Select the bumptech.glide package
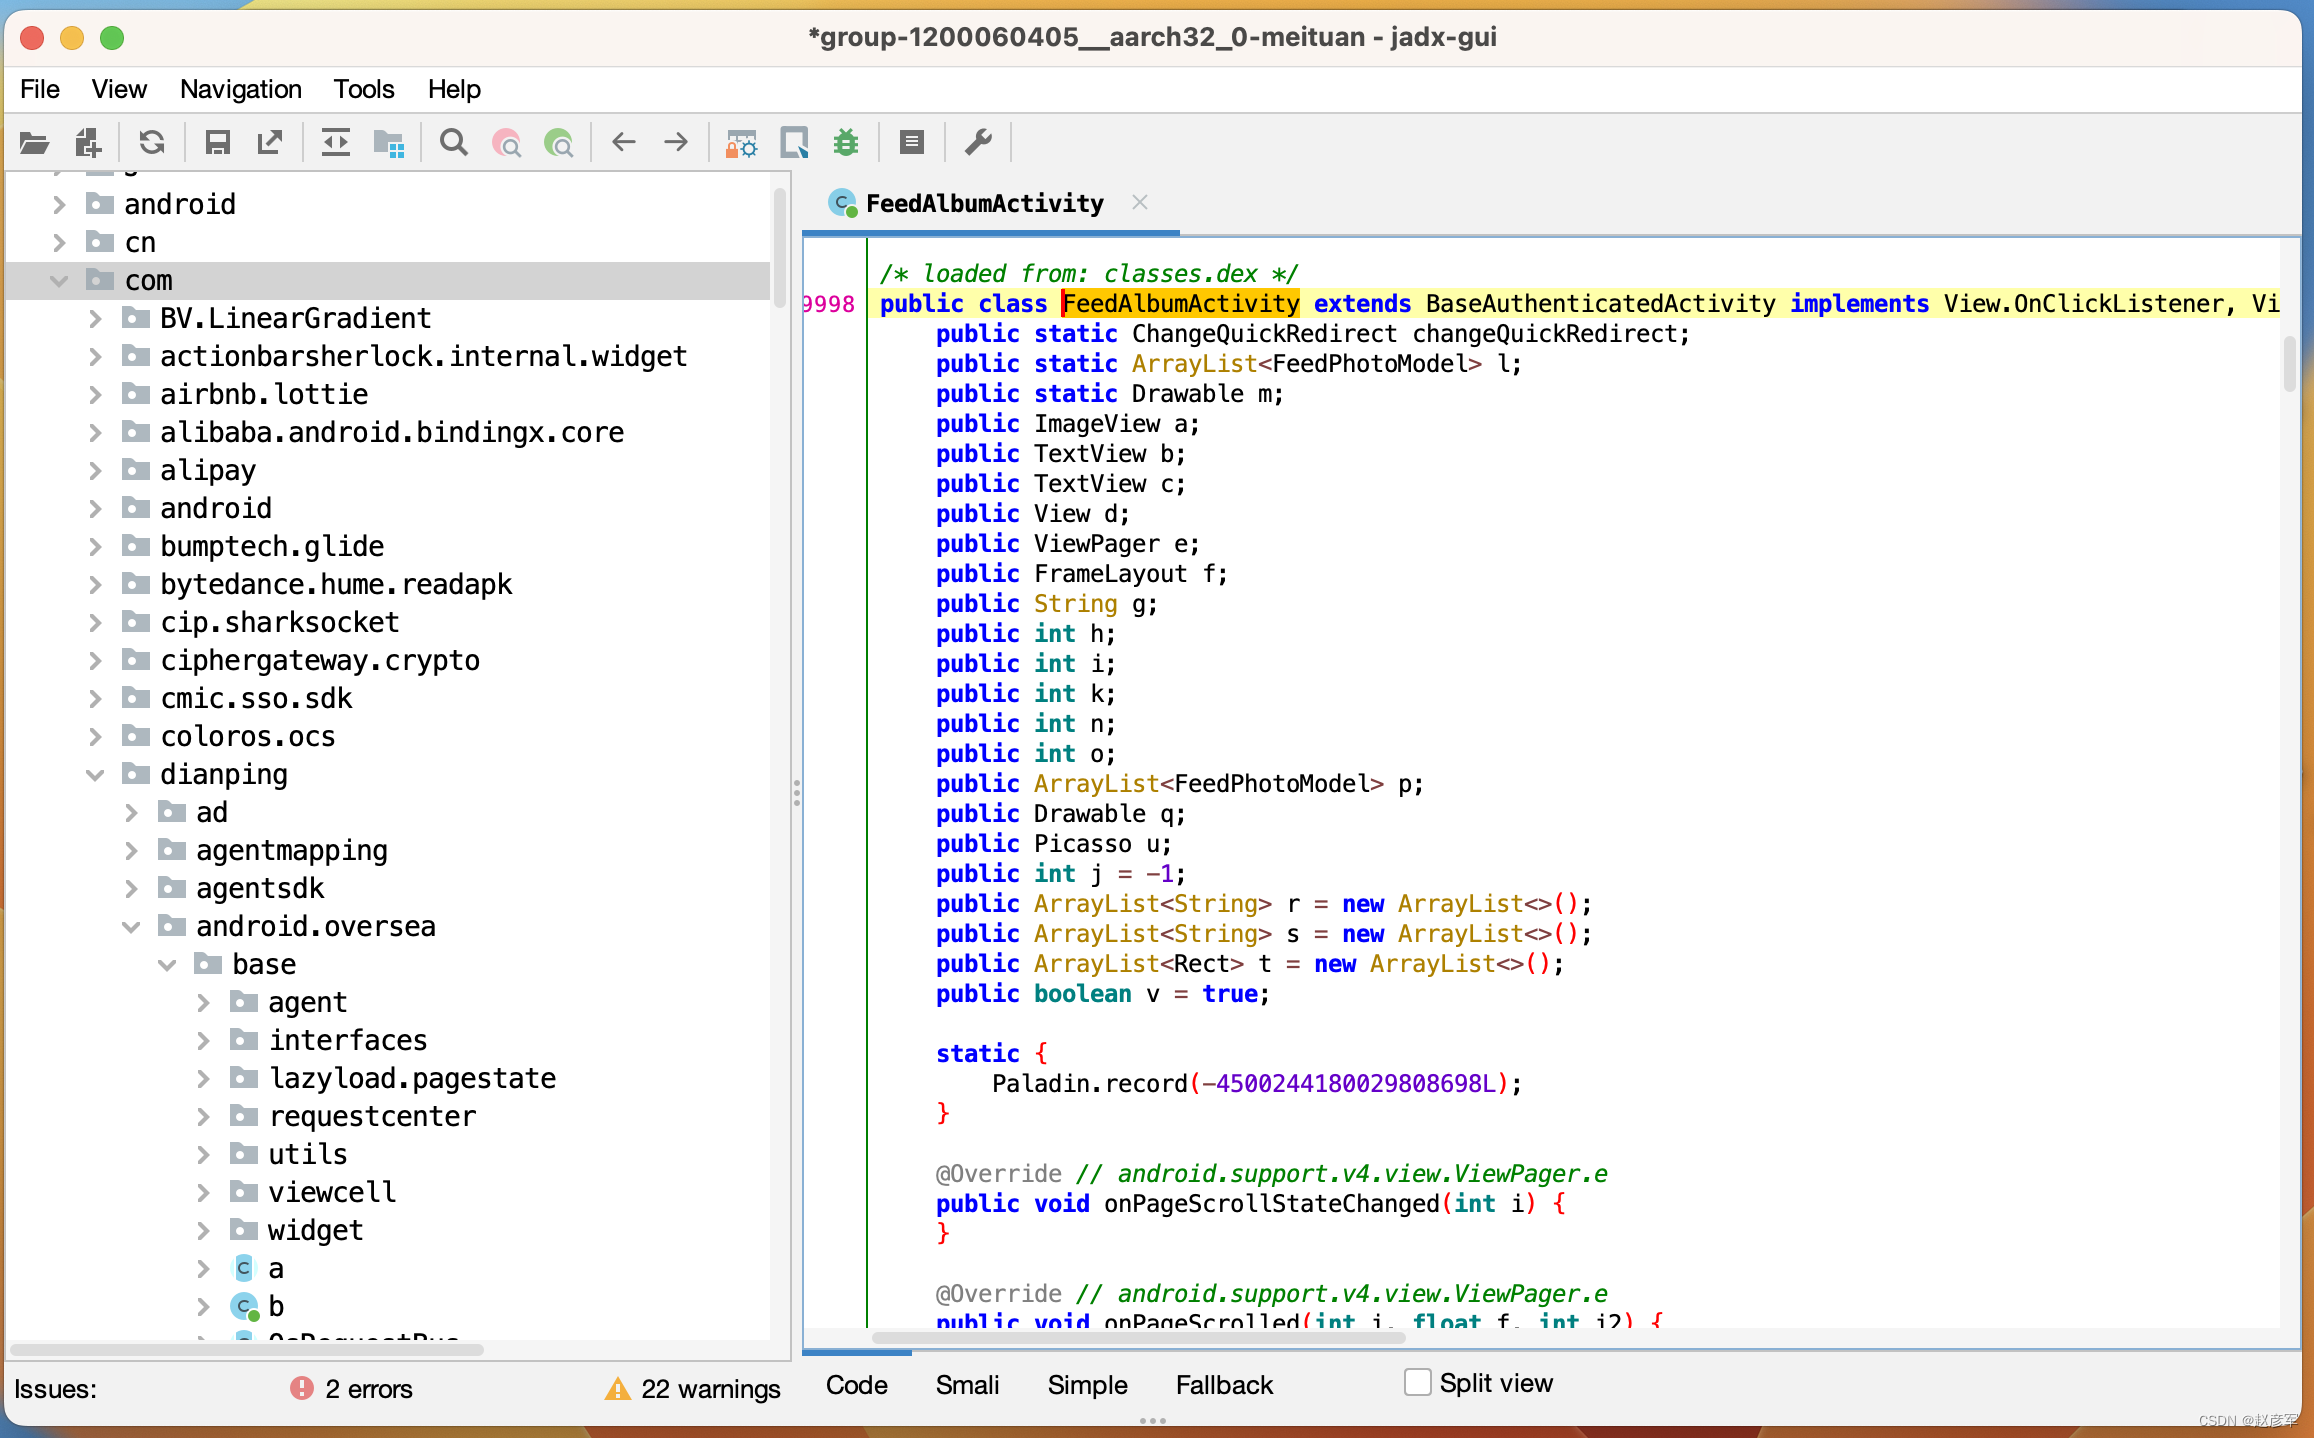This screenshot has height=1438, width=2314. 272,547
